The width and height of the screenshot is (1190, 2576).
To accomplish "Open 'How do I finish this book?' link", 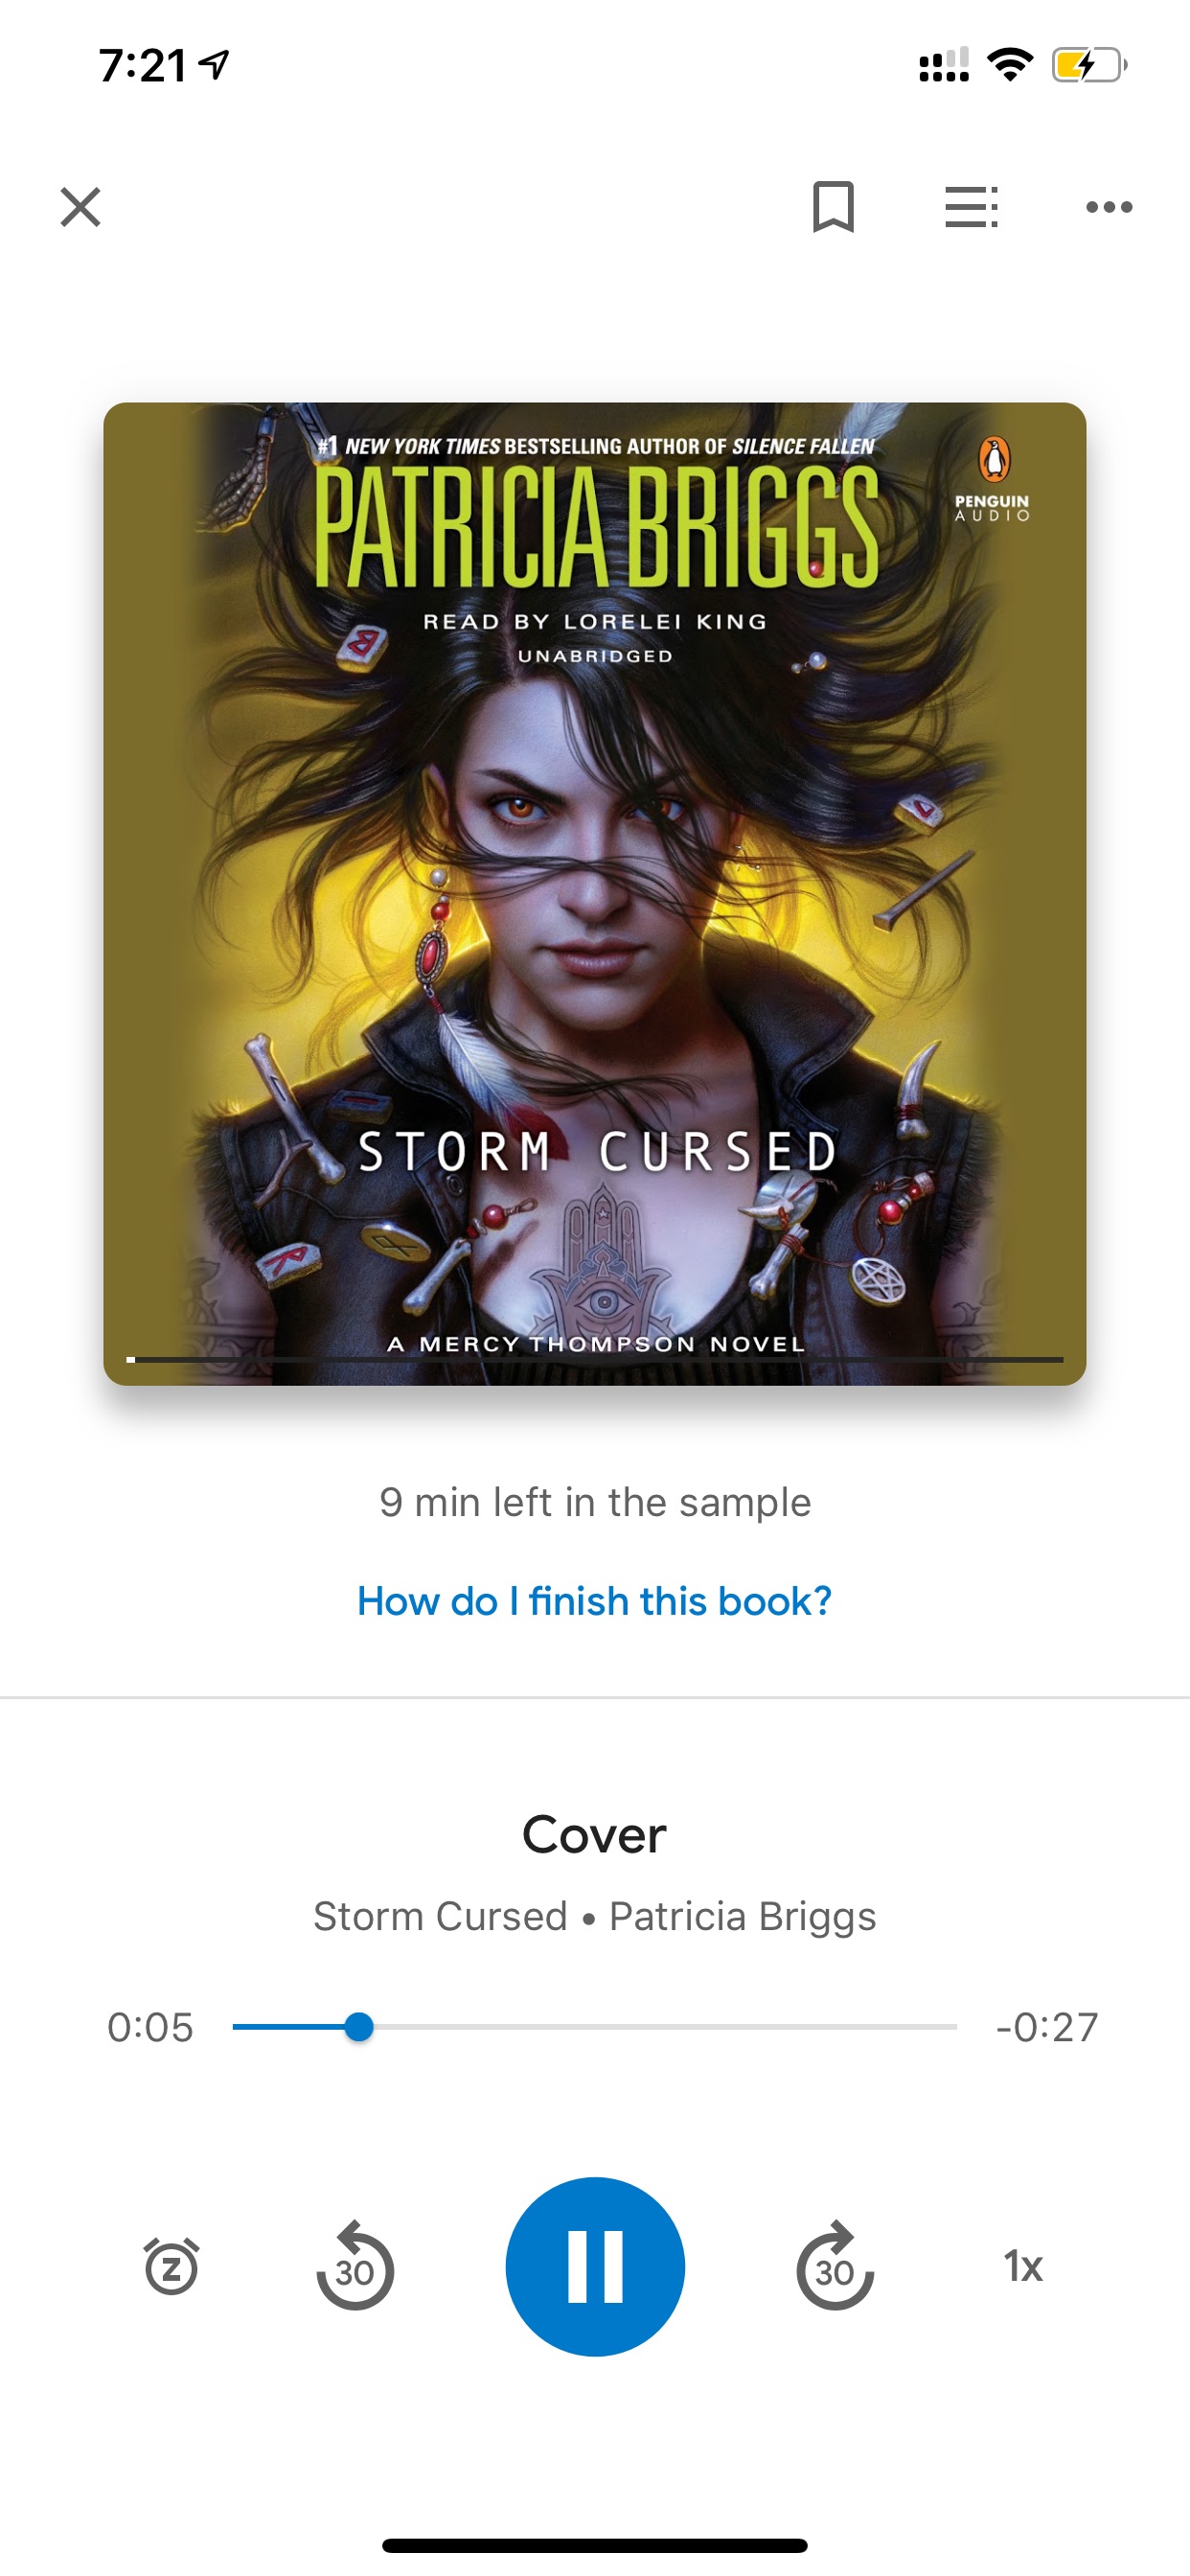I will coord(595,1601).
